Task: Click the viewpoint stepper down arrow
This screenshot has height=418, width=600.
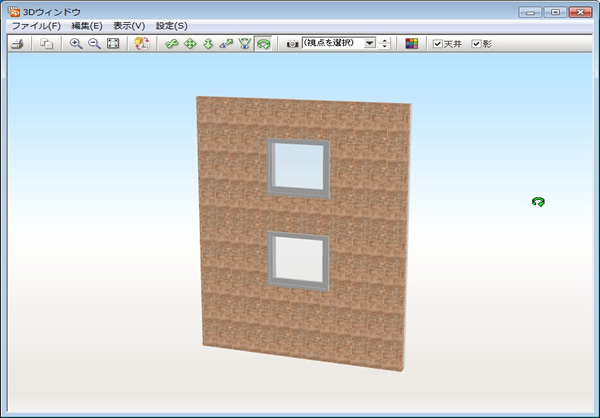Action: tap(386, 47)
